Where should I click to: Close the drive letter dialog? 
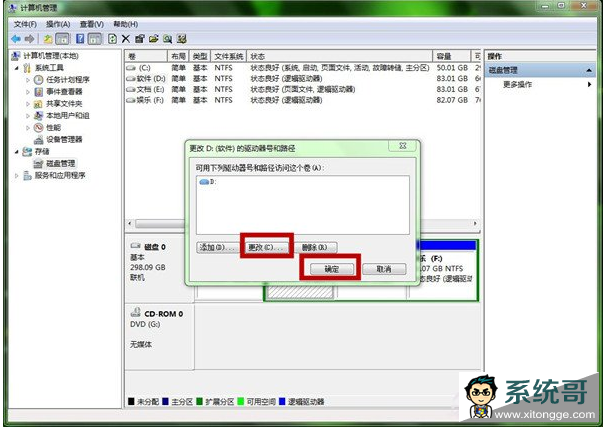pyautogui.click(x=403, y=146)
